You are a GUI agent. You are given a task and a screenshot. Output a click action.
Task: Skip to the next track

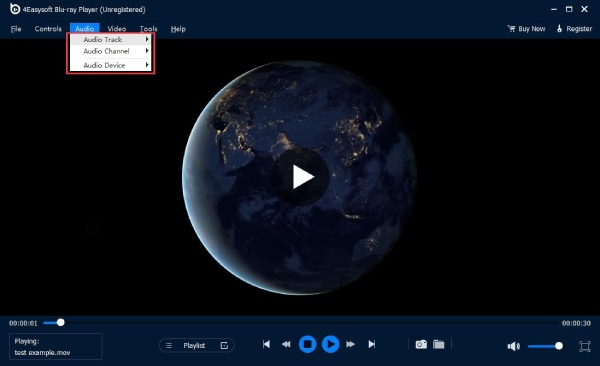[x=372, y=344]
